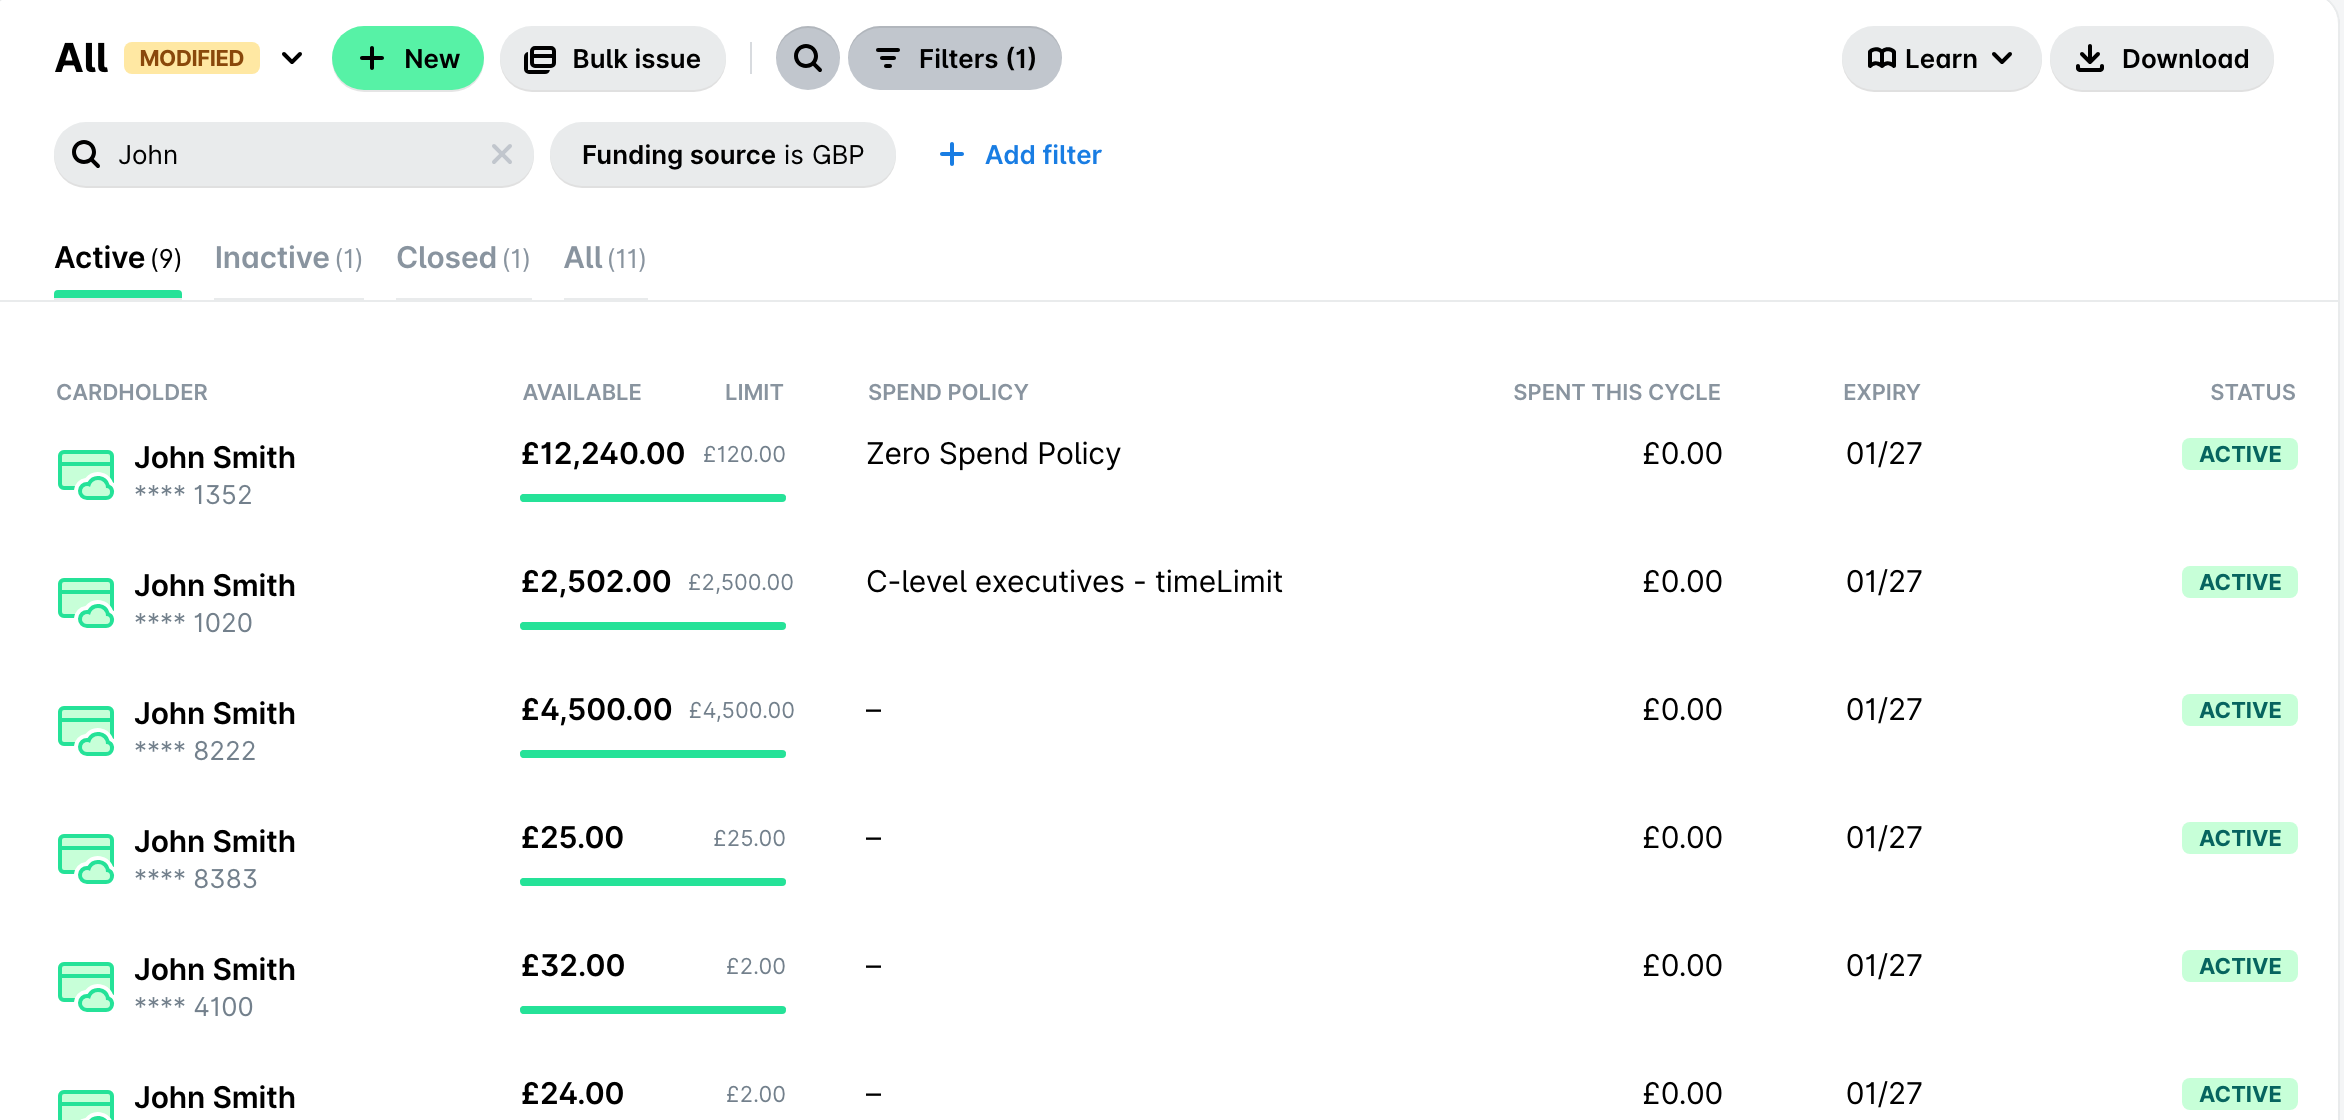Clear the John search text
Viewport: 2344px width, 1120px height.
coord(502,154)
